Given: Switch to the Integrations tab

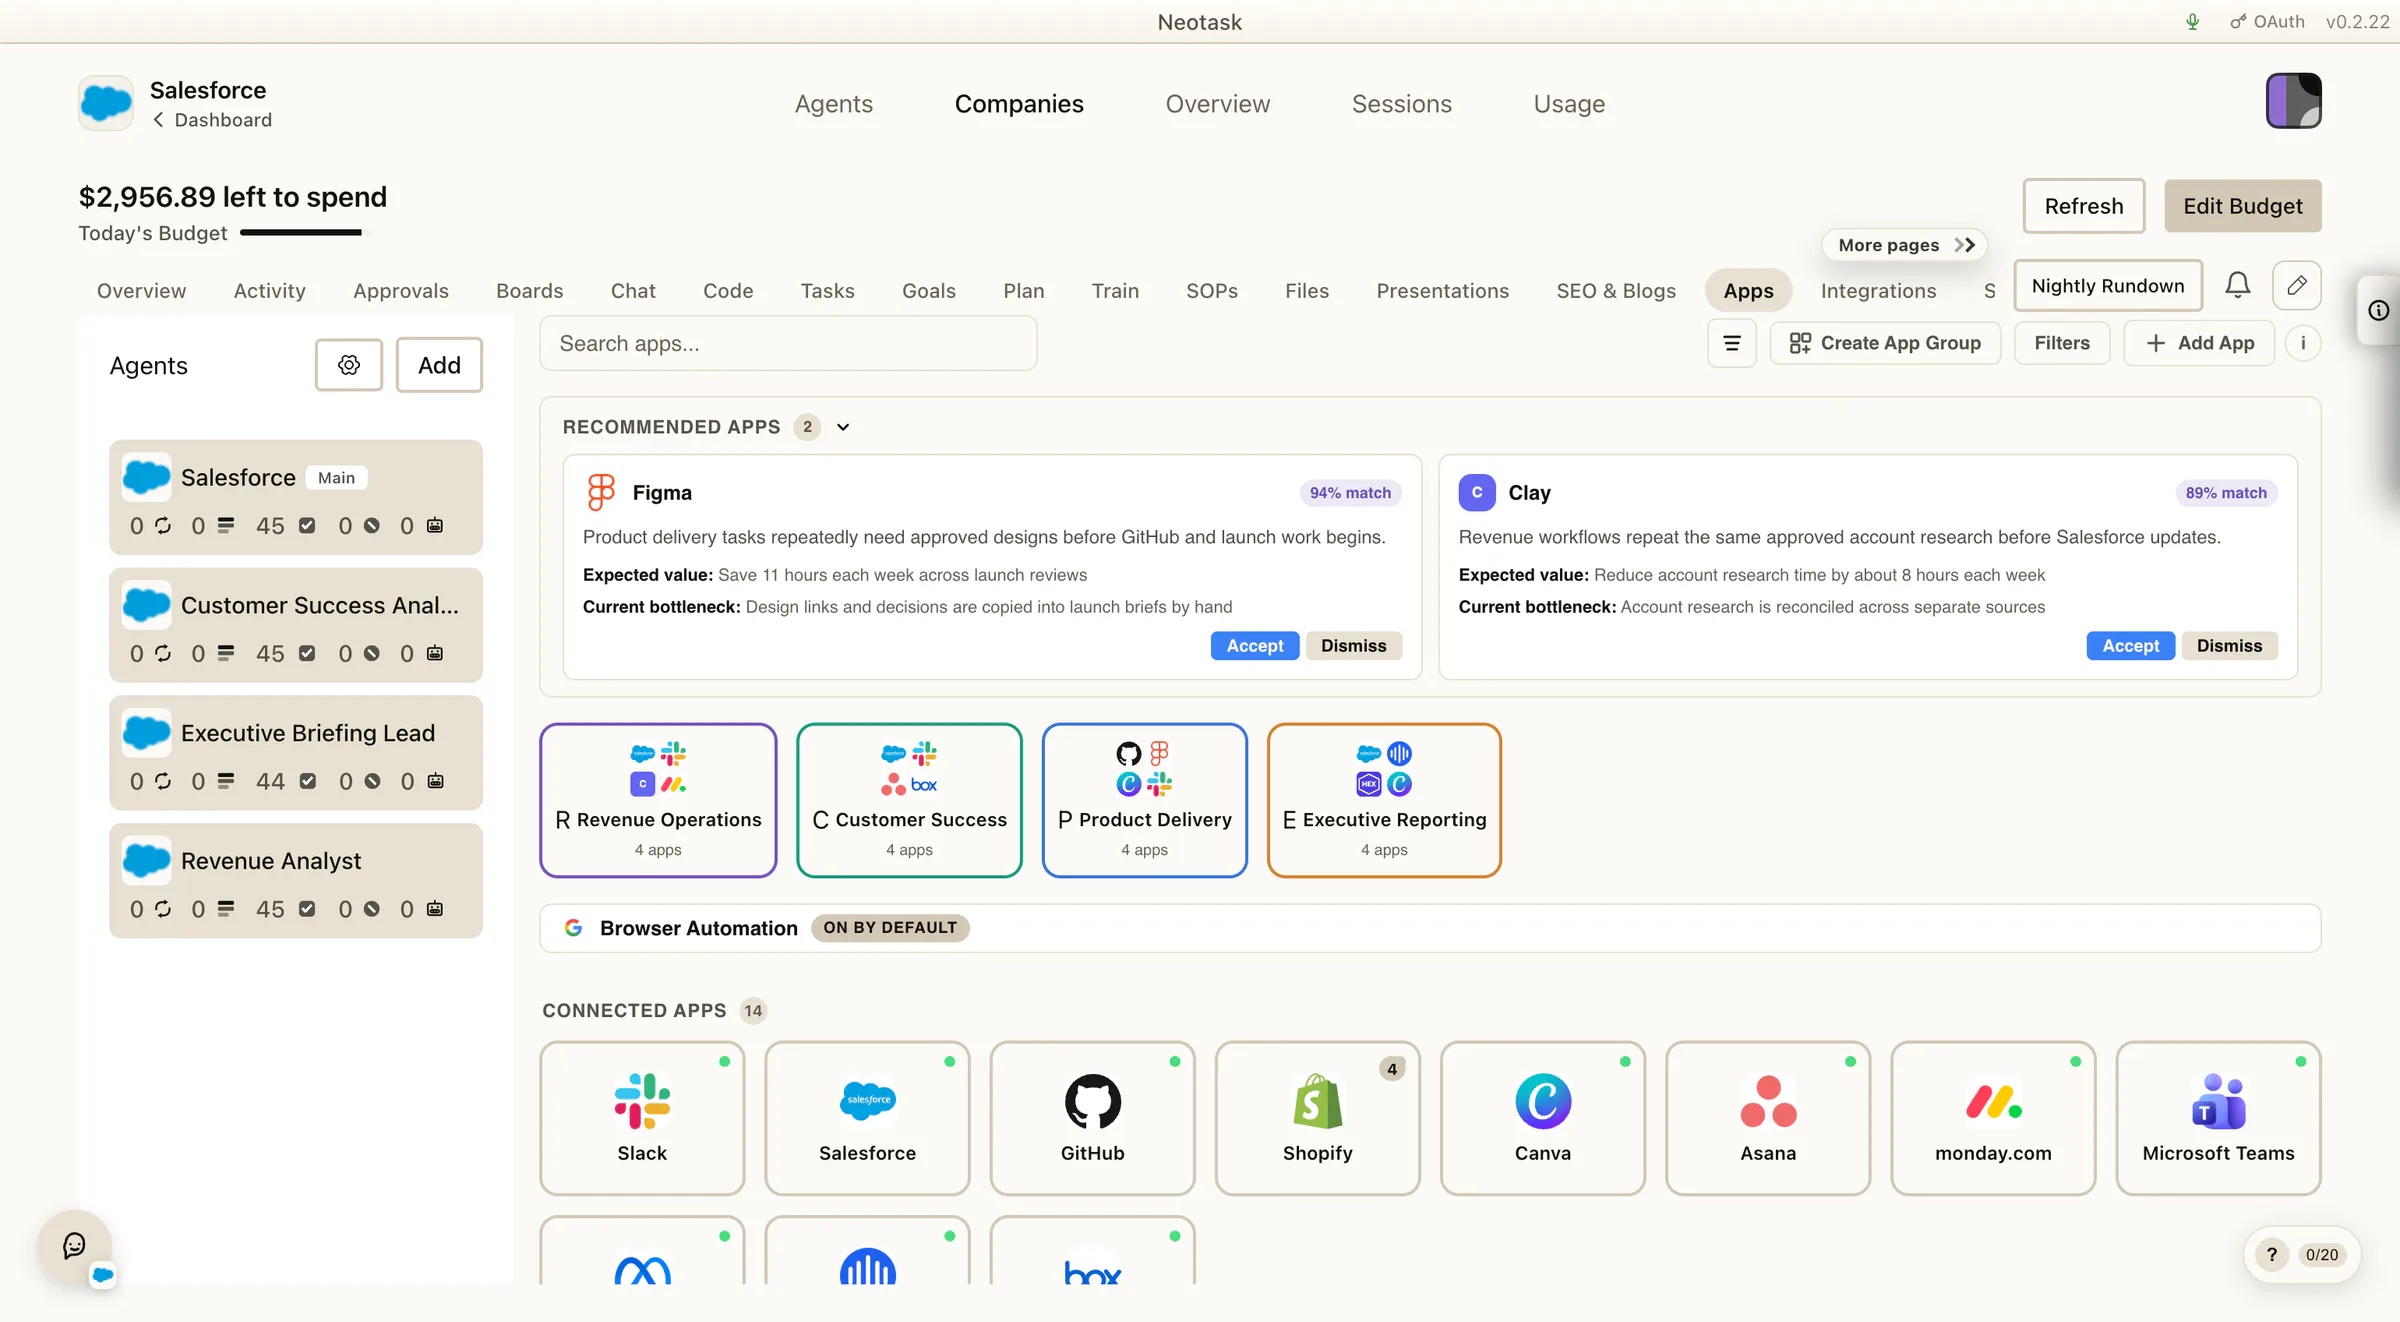Looking at the screenshot, I should (x=1878, y=291).
